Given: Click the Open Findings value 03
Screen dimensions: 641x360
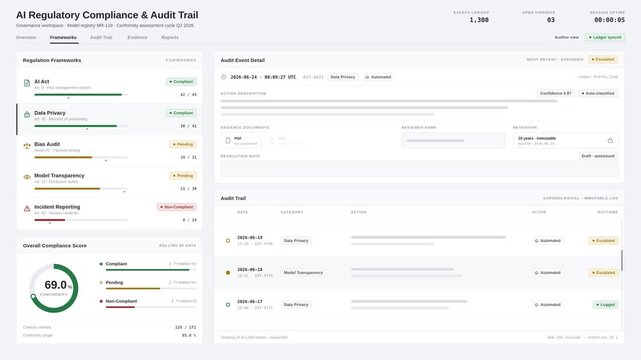Looking at the screenshot, I should coord(551,20).
